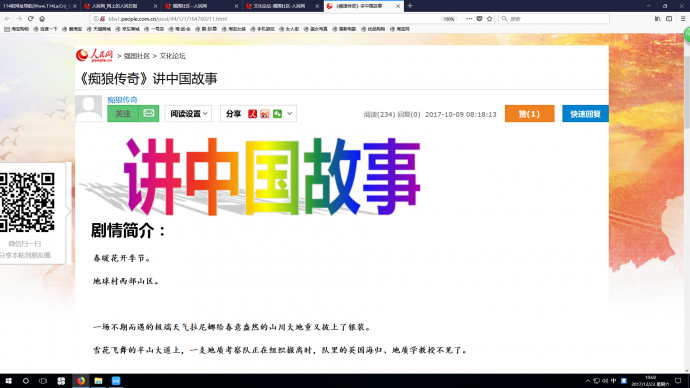
Task: Show hidden tray icons chevron
Action: coord(588,381)
